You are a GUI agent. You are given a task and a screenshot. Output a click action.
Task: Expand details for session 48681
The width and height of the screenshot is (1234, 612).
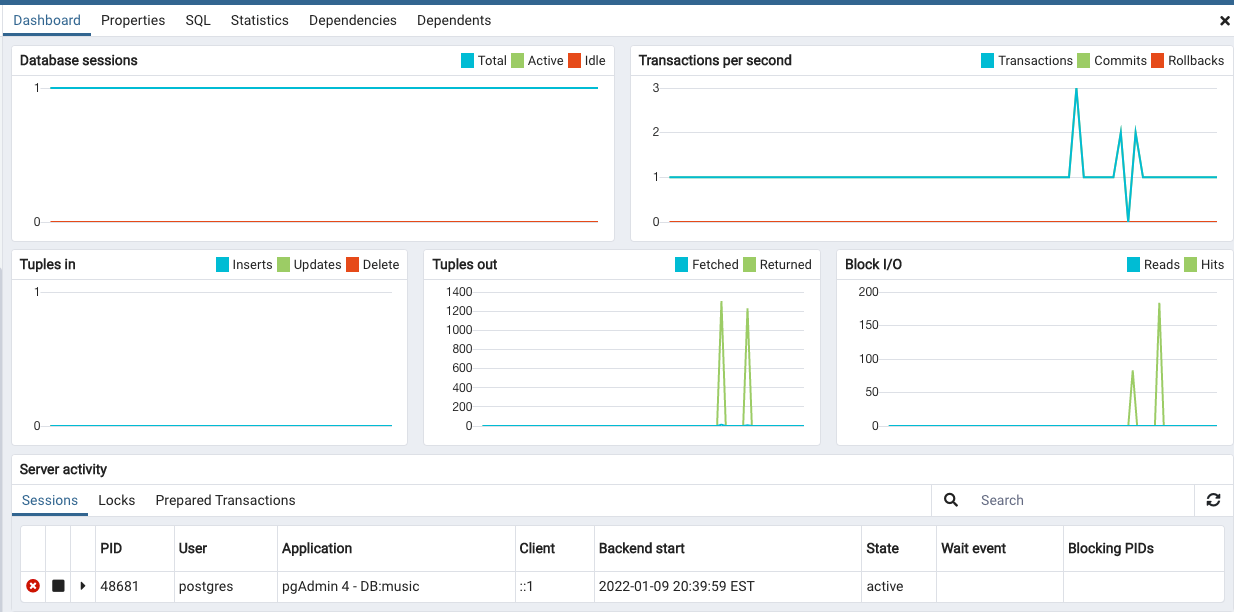click(82, 585)
